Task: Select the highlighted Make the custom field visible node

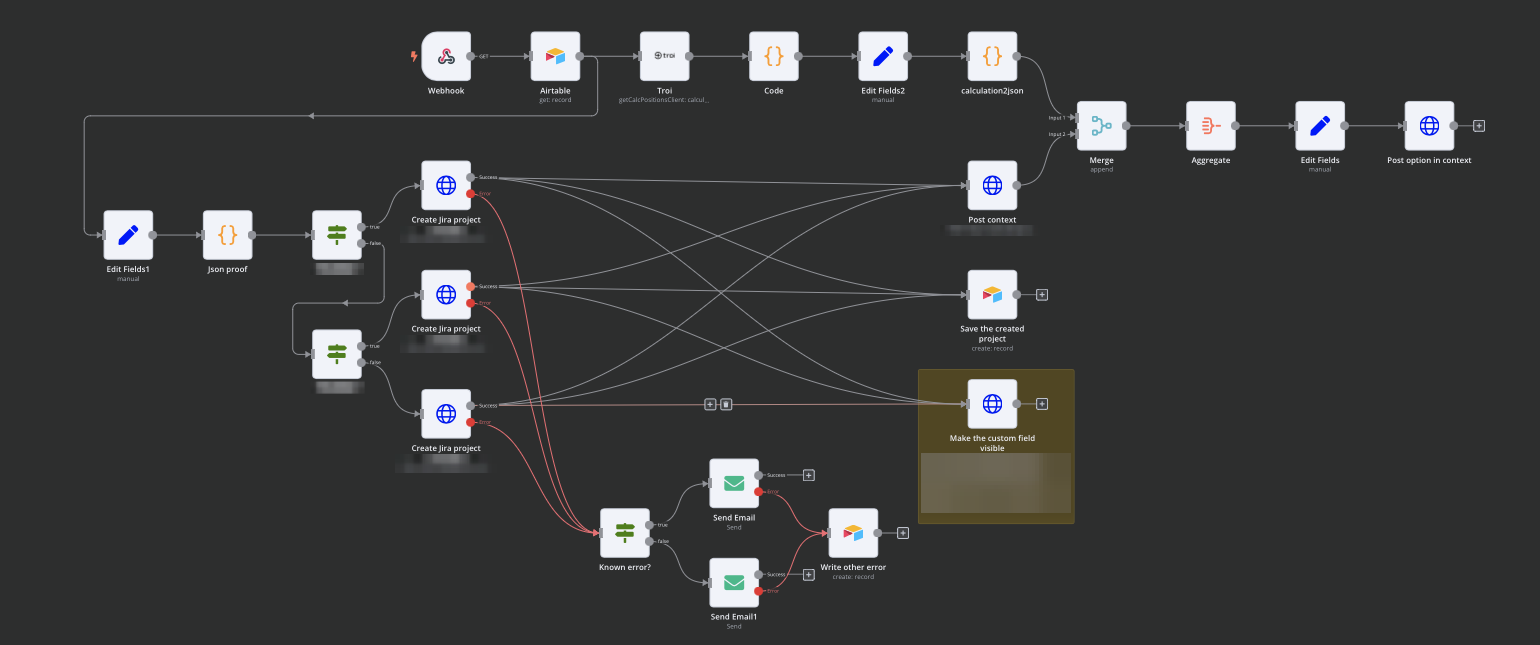Action: [x=992, y=404]
